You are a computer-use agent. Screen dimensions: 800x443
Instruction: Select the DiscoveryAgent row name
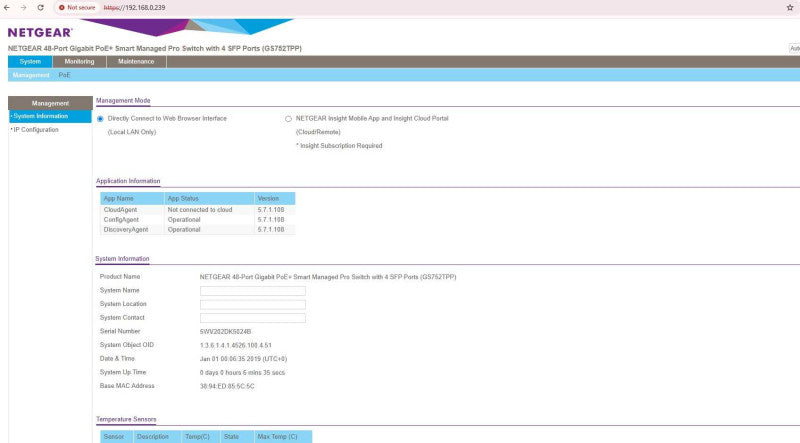[x=126, y=230]
